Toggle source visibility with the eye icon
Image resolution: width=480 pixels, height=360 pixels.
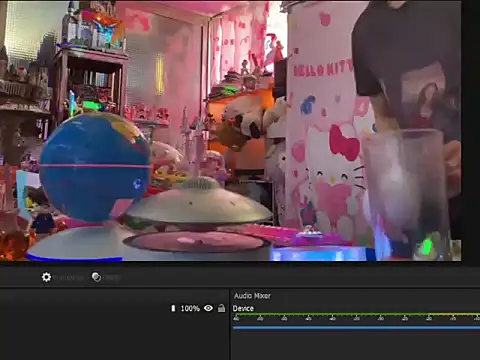point(208,308)
